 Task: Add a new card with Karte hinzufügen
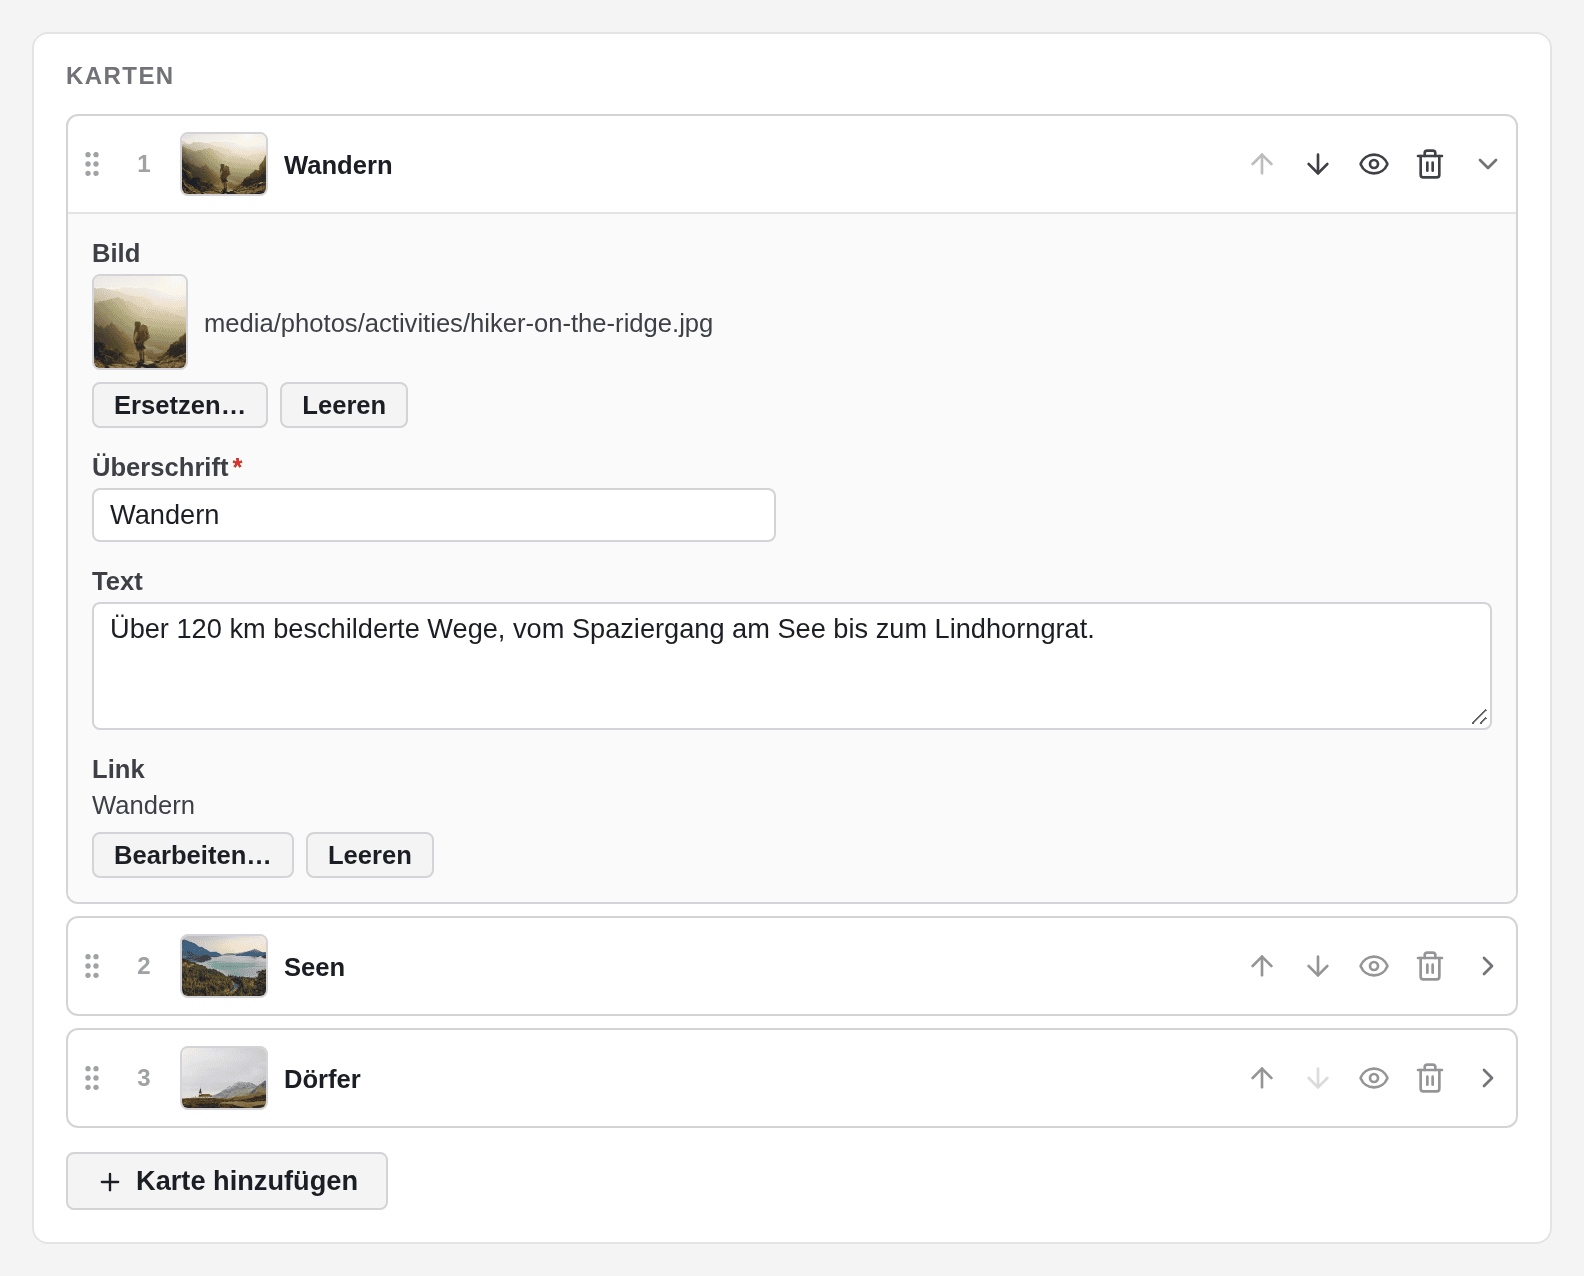227,1181
